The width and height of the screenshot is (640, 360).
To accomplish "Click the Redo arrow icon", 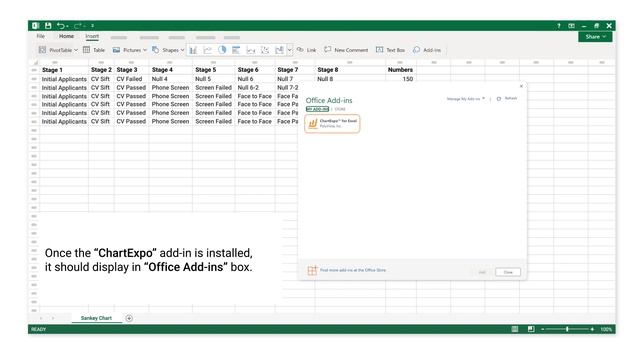I will (78, 26).
